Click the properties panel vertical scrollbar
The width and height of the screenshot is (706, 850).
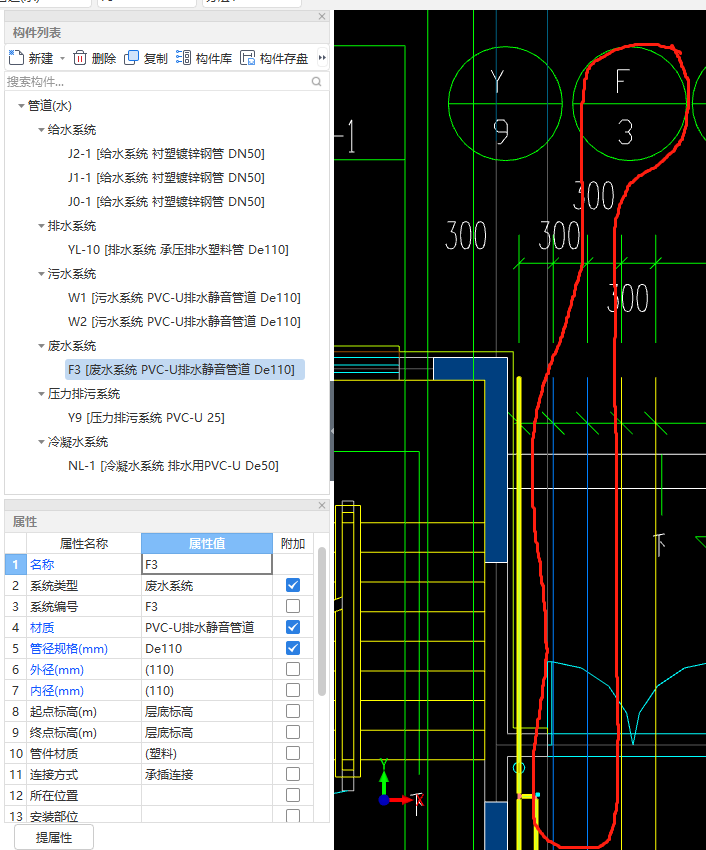(x=322, y=621)
